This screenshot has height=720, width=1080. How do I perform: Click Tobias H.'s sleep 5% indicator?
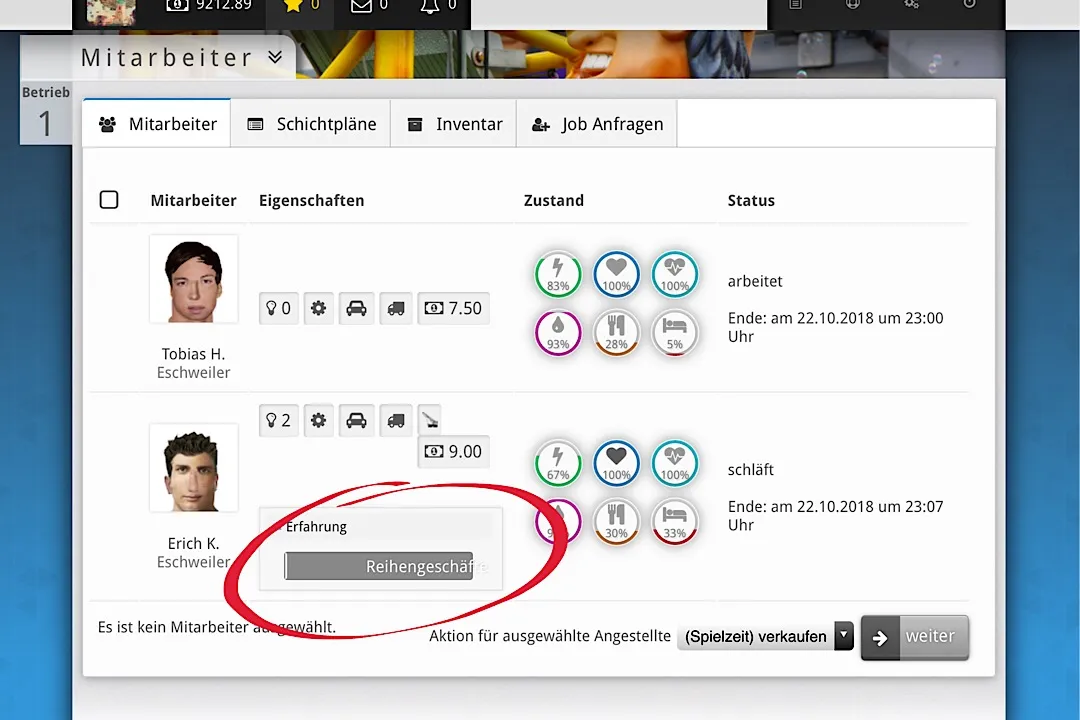coord(675,332)
